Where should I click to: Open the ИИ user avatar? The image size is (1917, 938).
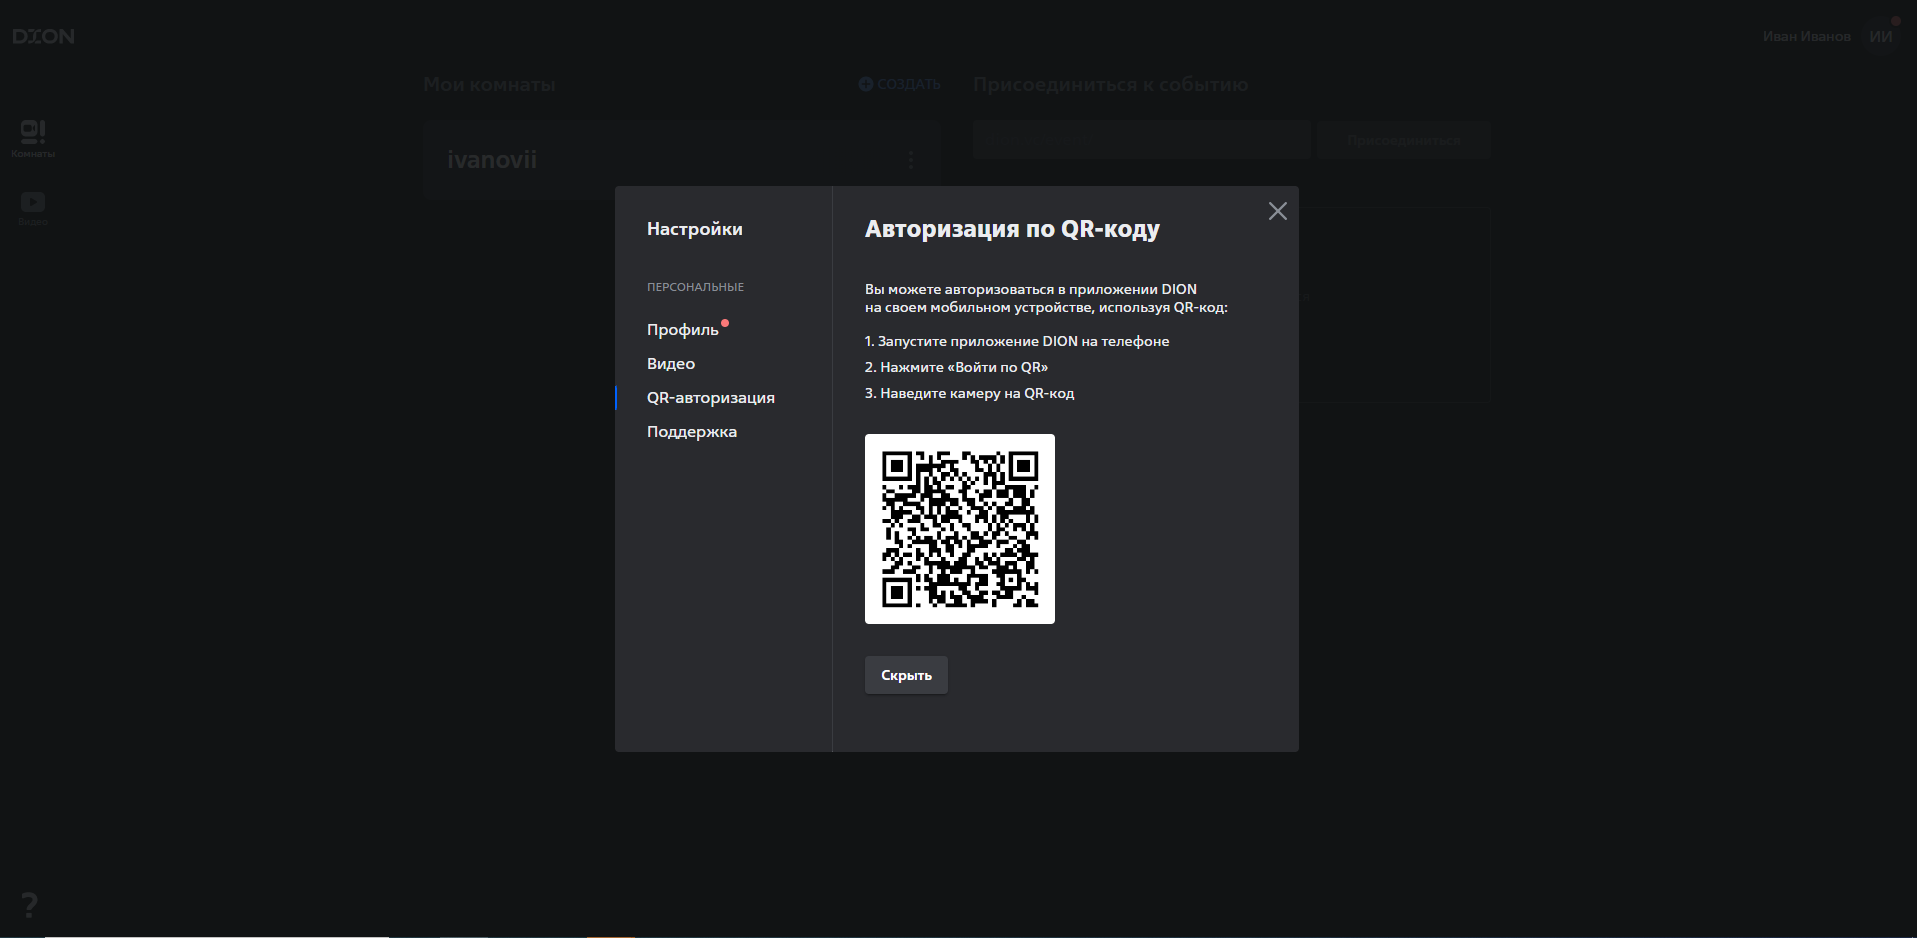(1881, 36)
